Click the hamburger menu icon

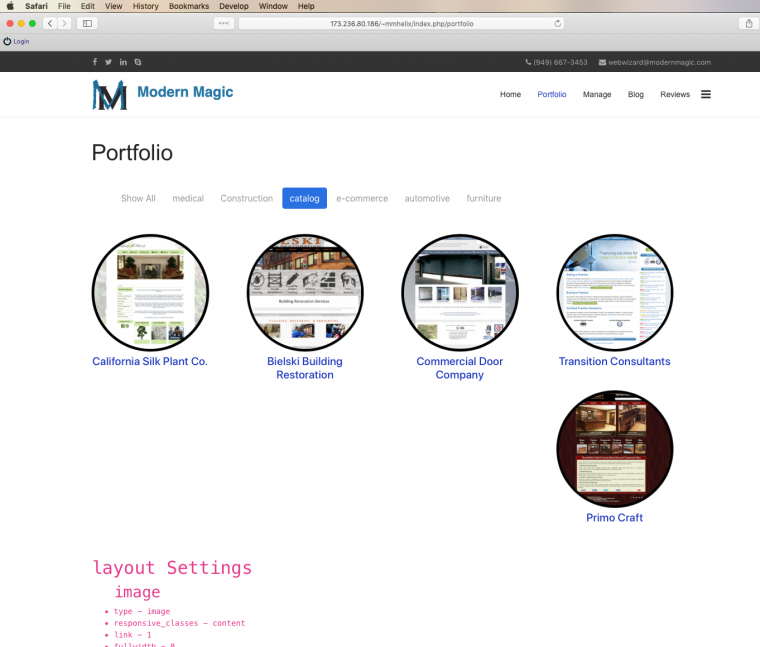point(706,95)
